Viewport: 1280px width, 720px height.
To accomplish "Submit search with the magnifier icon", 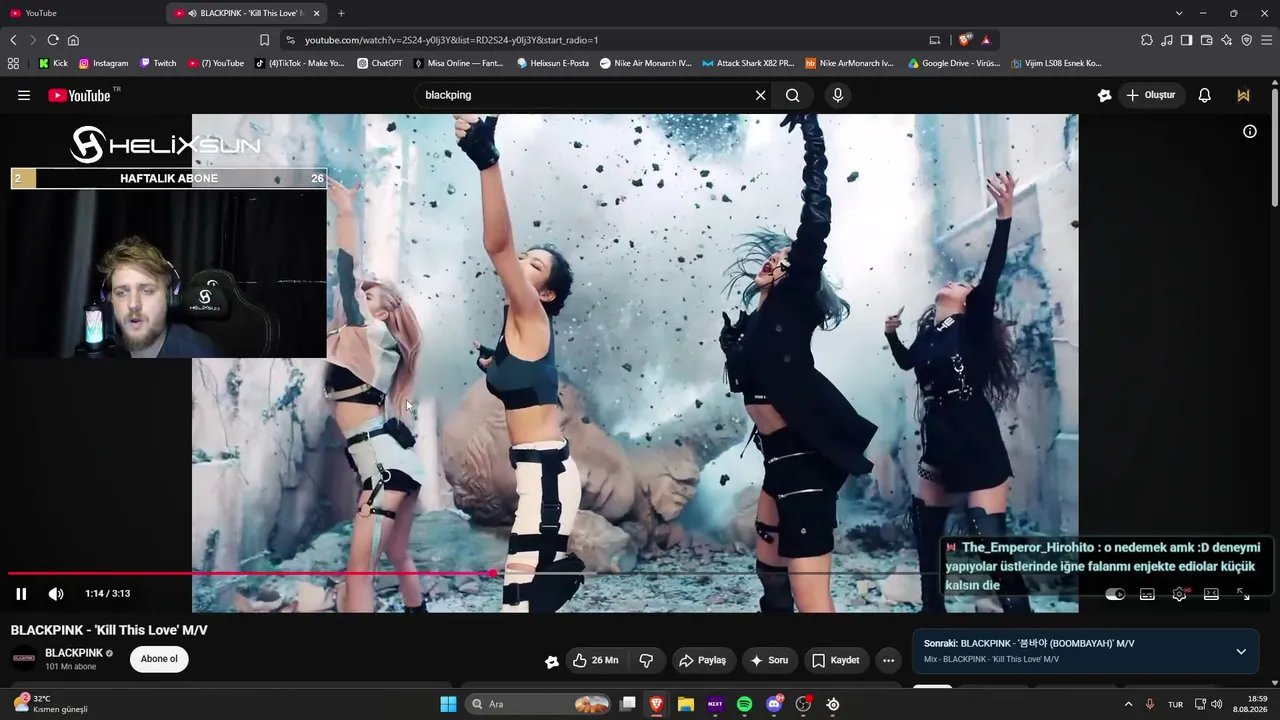I will point(793,95).
